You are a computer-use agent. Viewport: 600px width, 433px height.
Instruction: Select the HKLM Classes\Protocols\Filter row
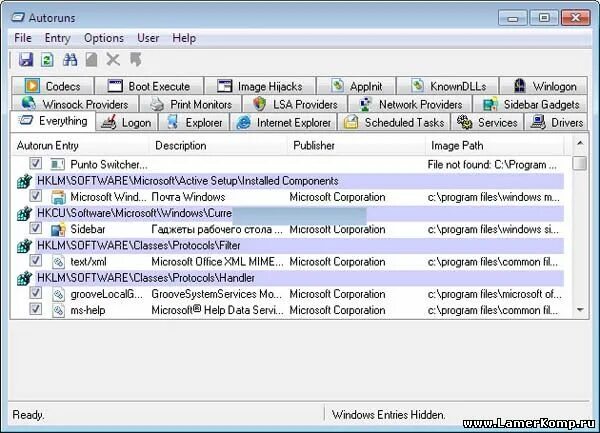(x=300, y=246)
